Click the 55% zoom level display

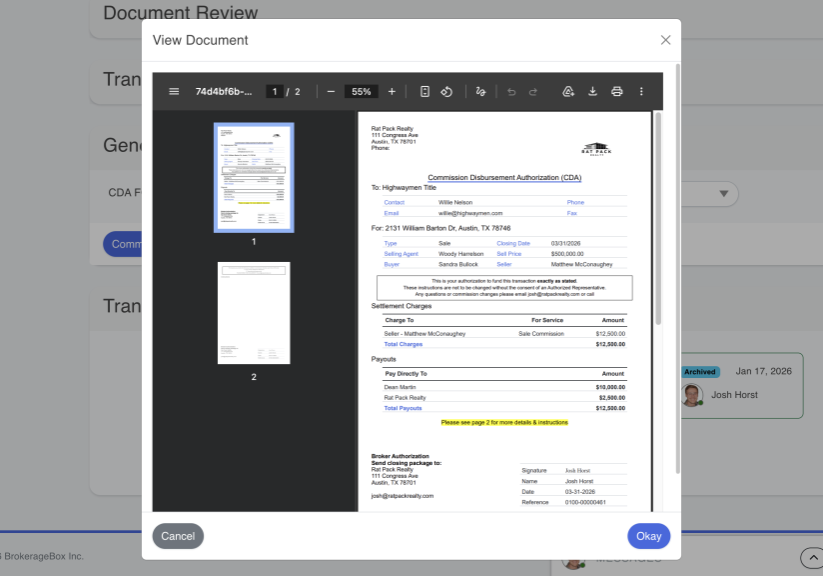(x=361, y=91)
